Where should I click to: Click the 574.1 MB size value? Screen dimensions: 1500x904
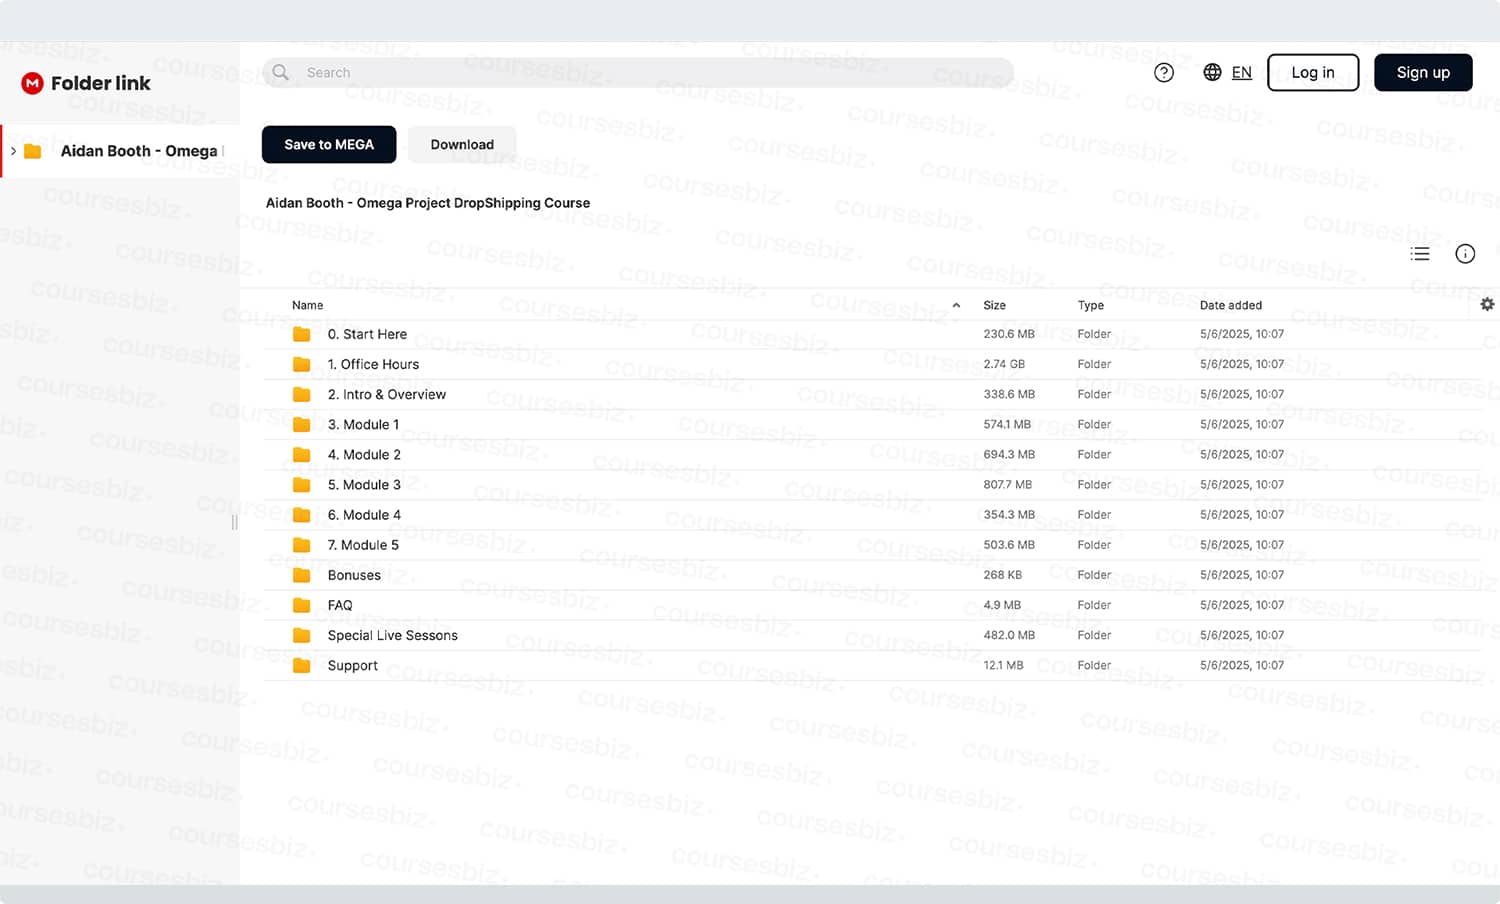1007,424
